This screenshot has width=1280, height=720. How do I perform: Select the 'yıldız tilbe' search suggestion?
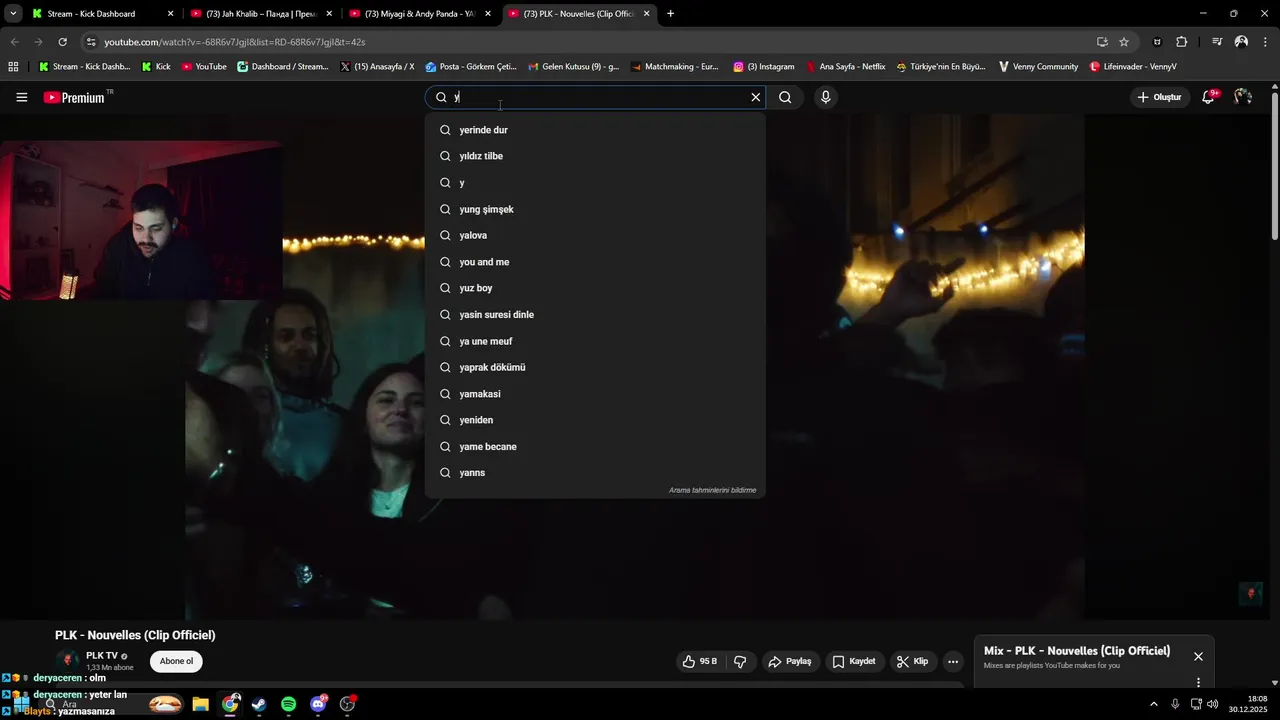tap(595, 156)
